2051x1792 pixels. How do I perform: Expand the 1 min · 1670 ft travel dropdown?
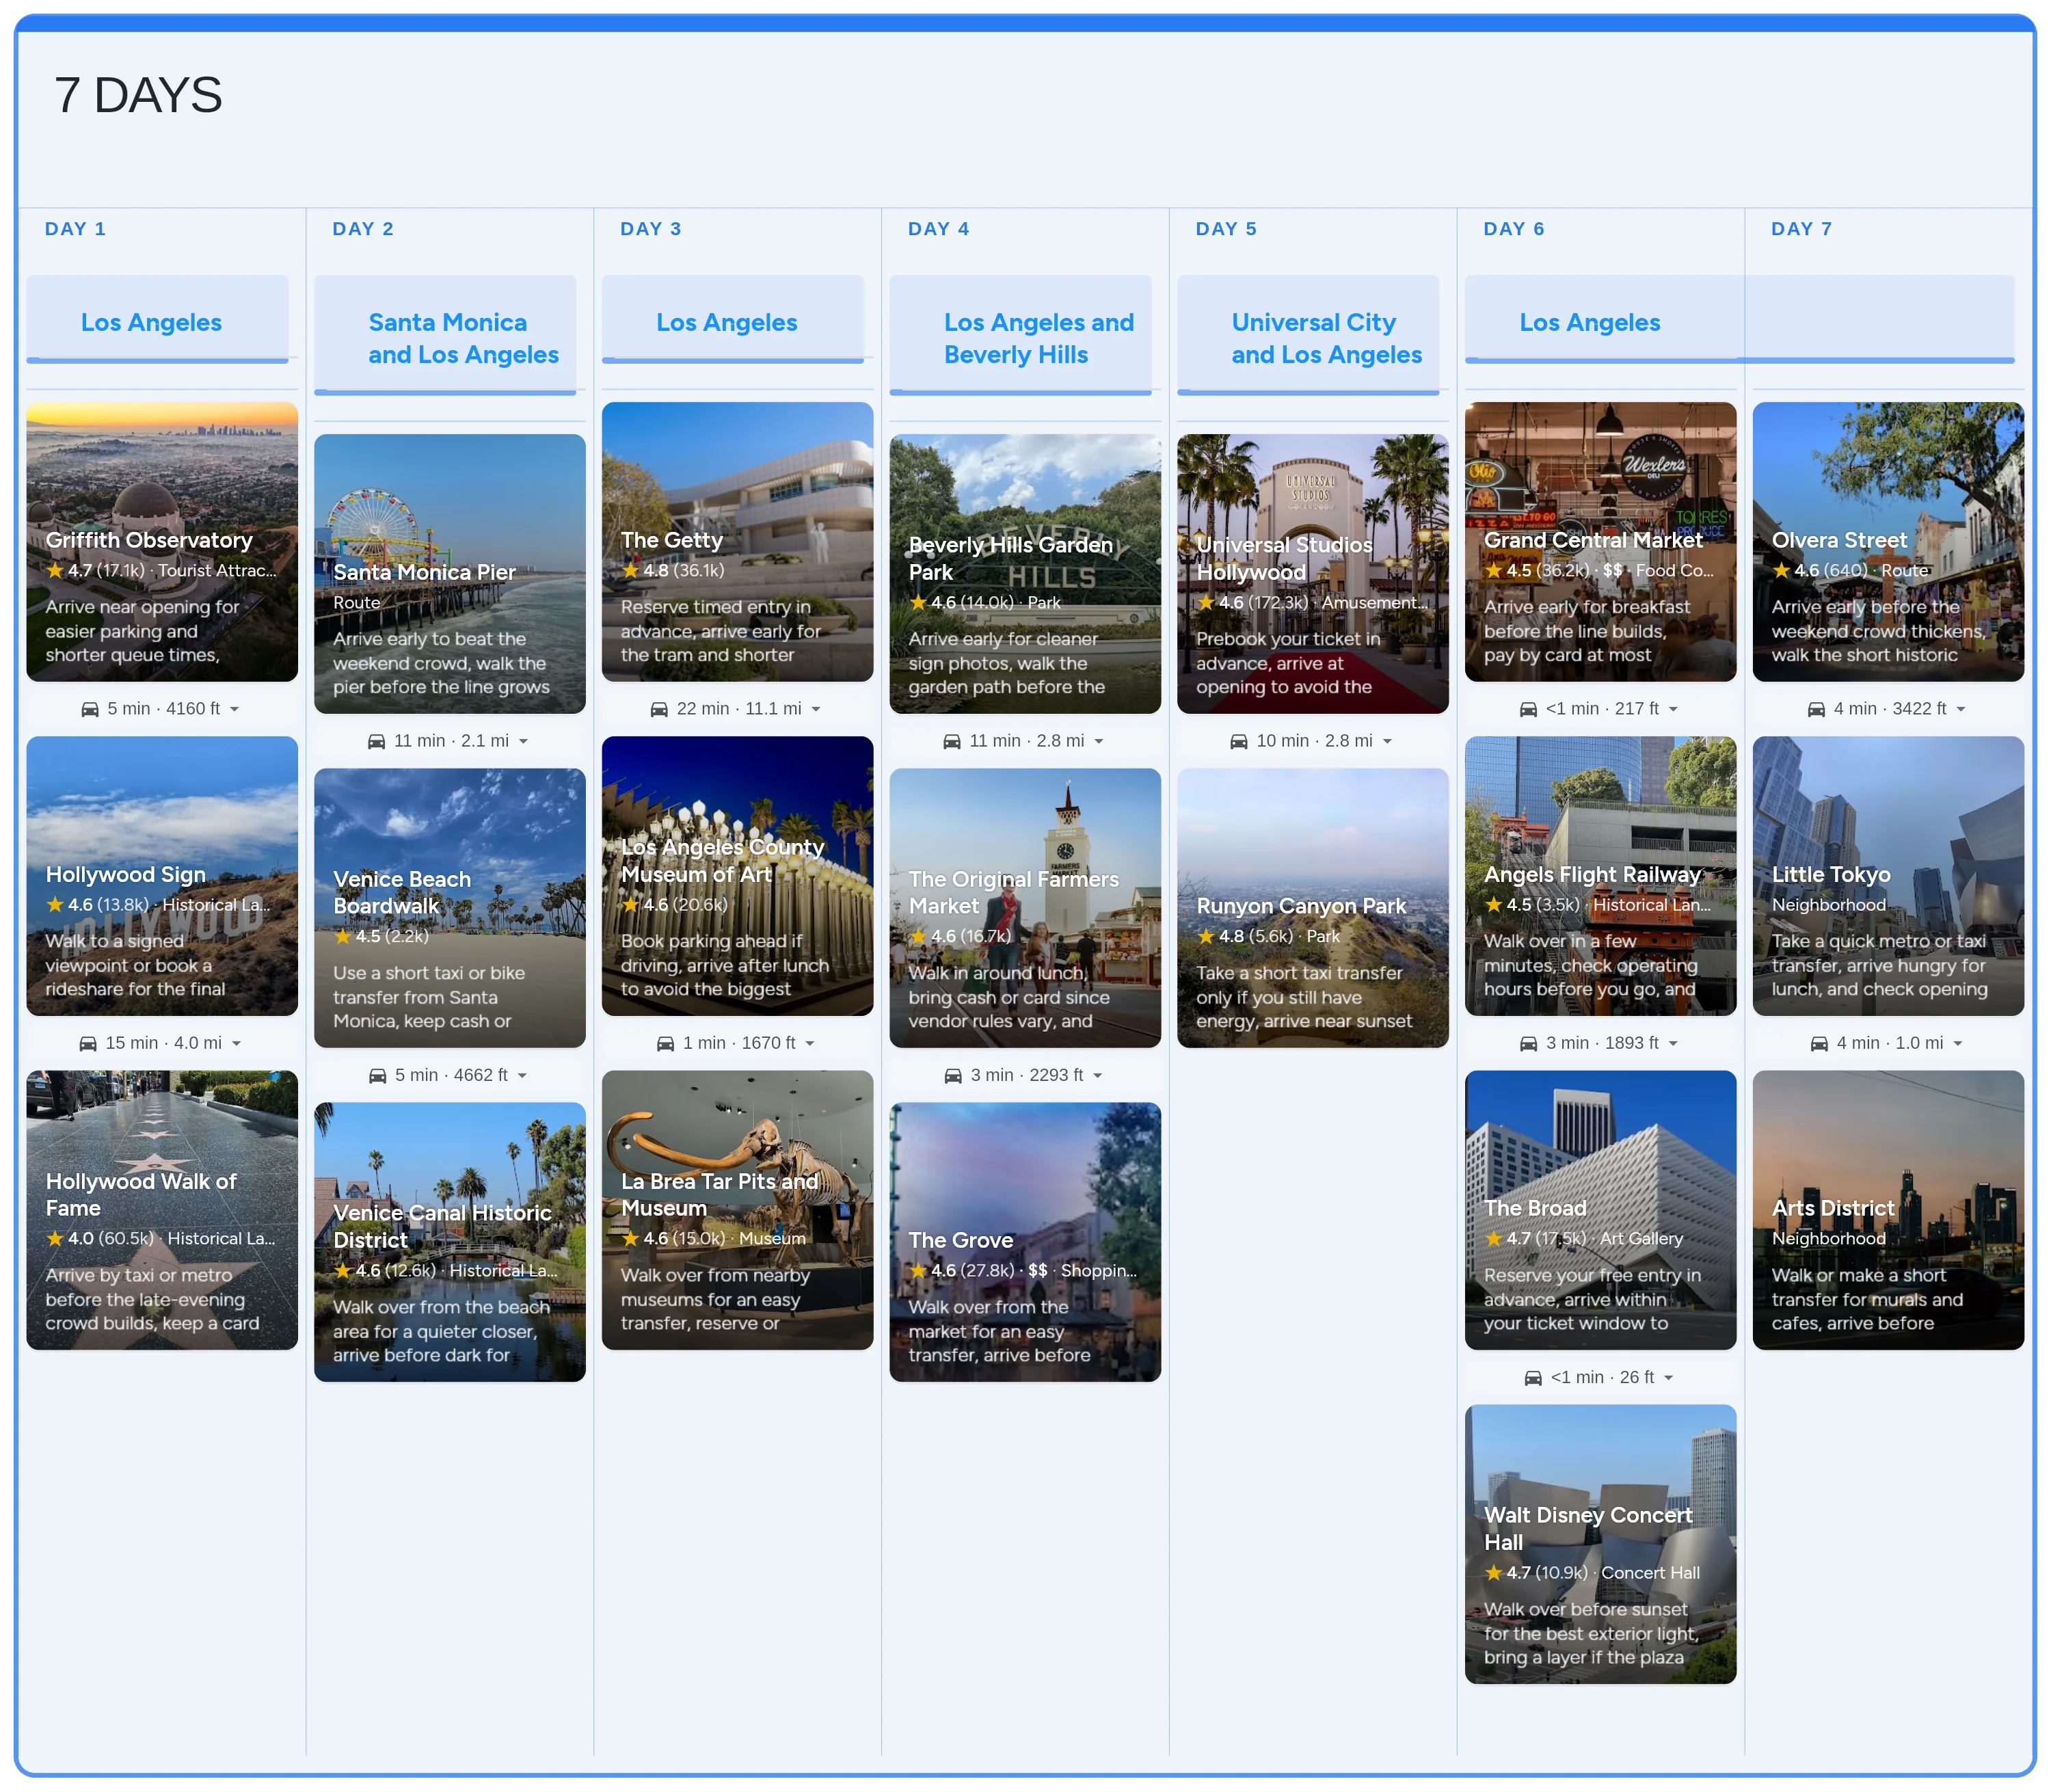point(810,1044)
